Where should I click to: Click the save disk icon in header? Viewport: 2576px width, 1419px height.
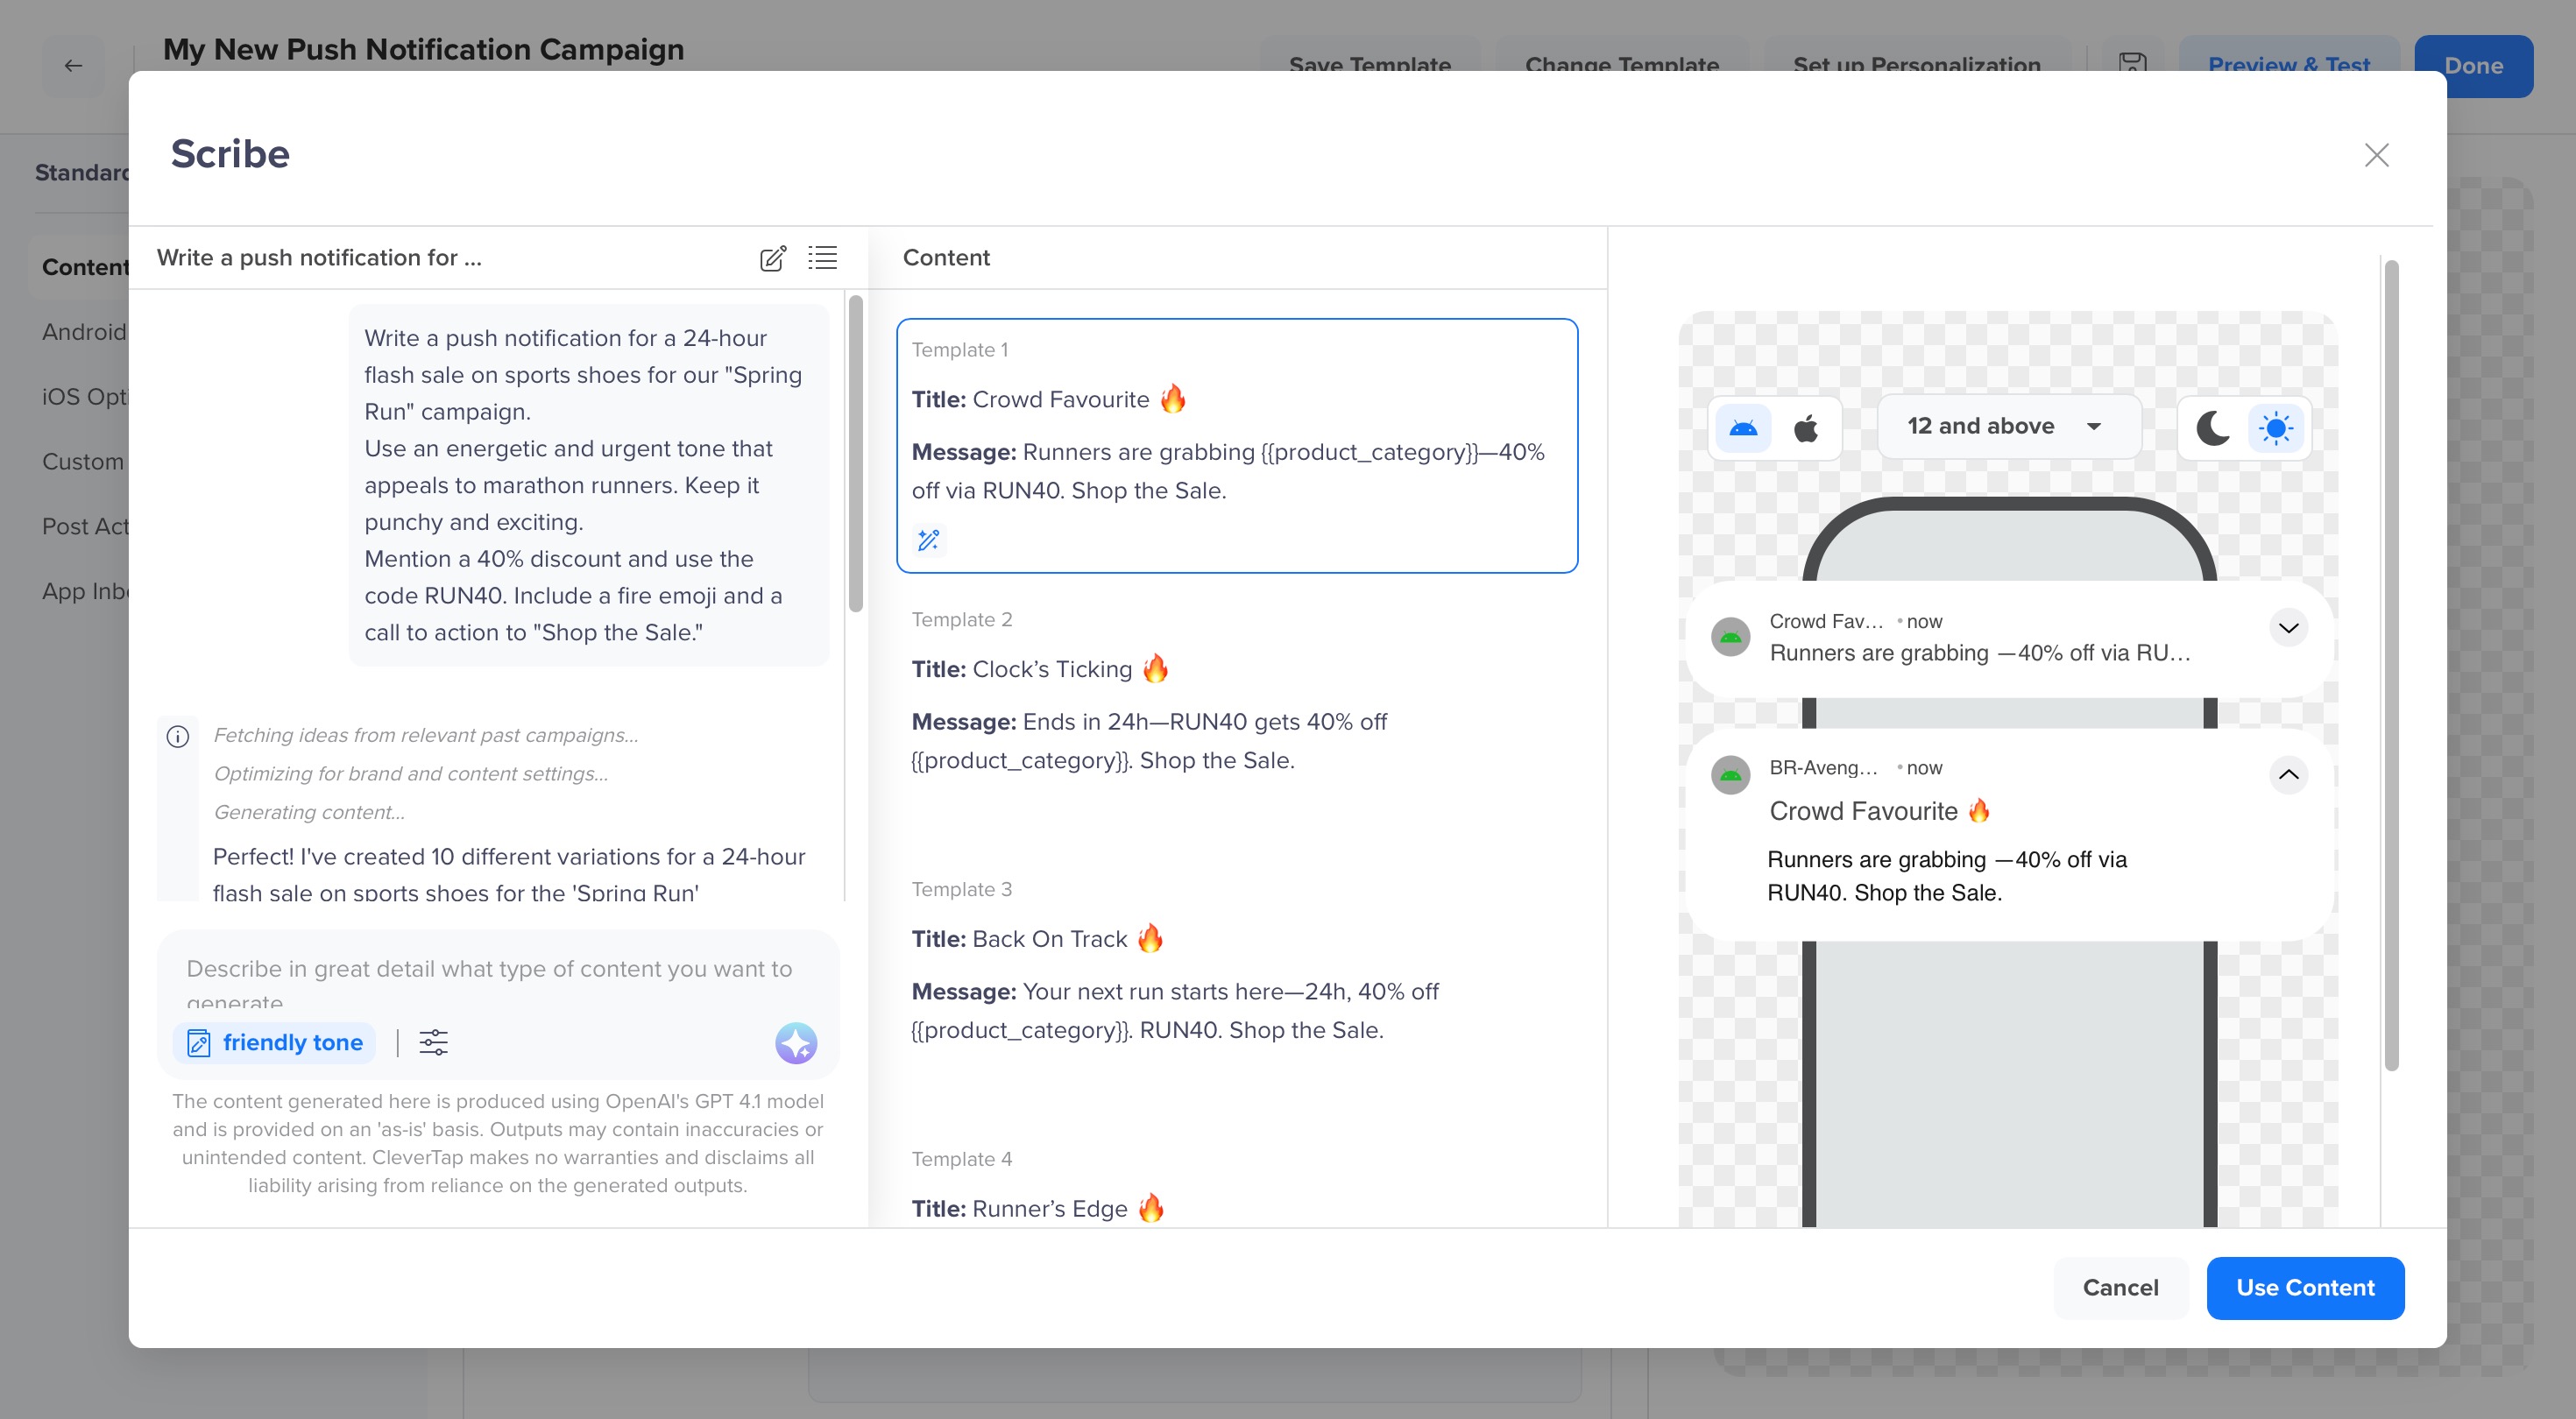click(x=2132, y=63)
